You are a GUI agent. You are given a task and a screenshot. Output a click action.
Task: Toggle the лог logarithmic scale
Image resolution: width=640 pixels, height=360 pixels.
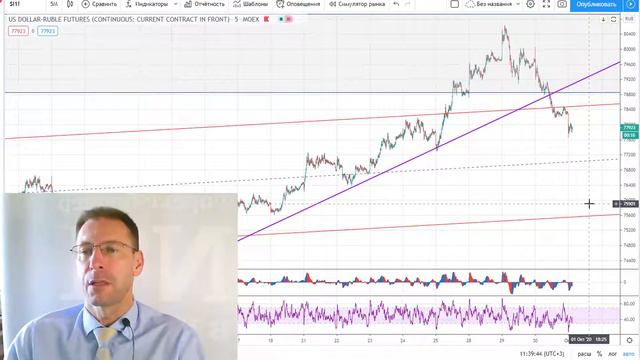pyautogui.click(x=613, y=354)
